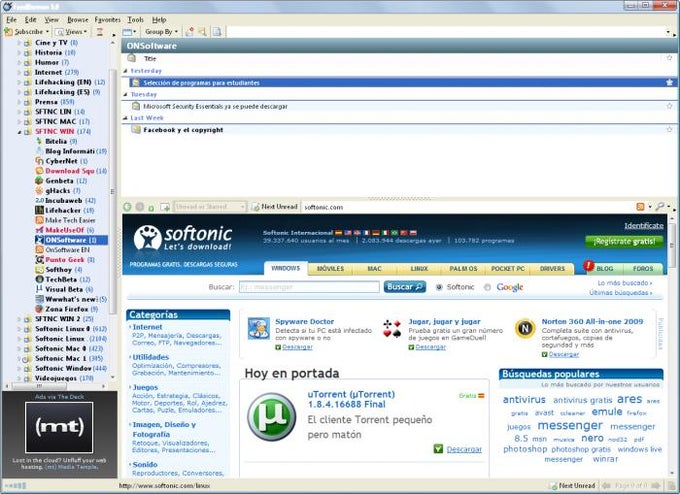This screenshot has height=494, width=680.
Task: Select the Download Squad feed icon
Action: tap(39, 171)
